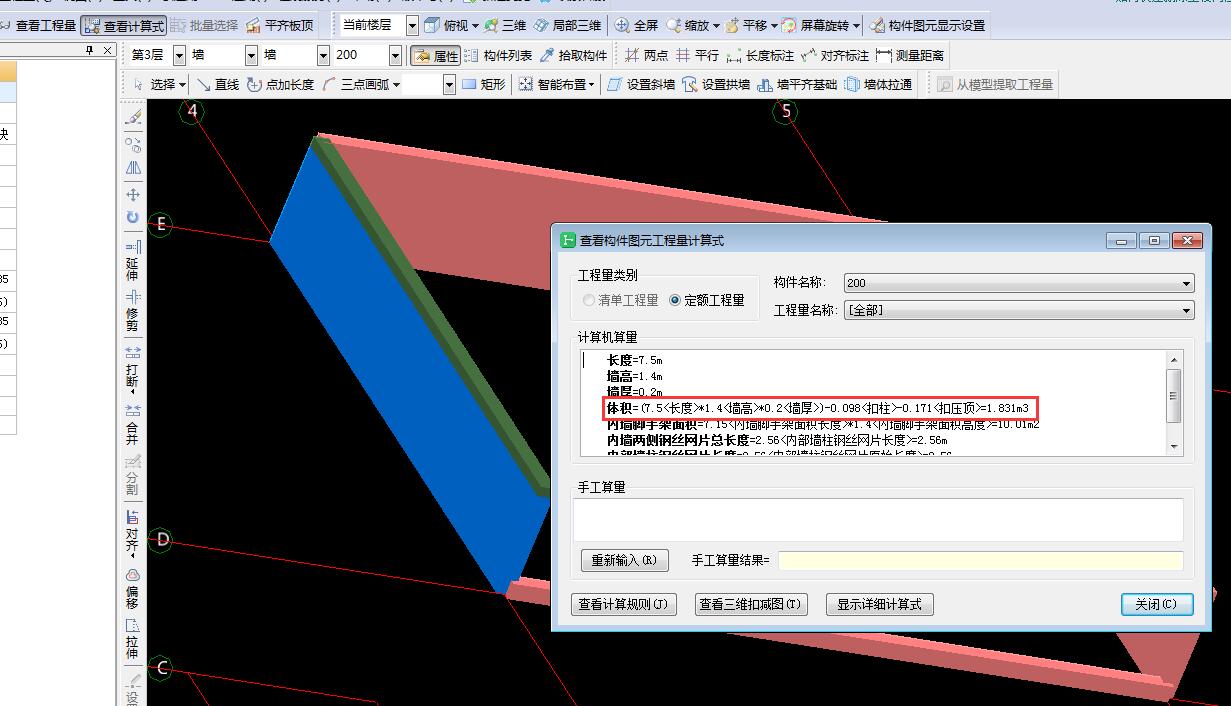
Task: Select 偏移 (offset) tool
Action: pyautogui.click(x=133, y=590)
